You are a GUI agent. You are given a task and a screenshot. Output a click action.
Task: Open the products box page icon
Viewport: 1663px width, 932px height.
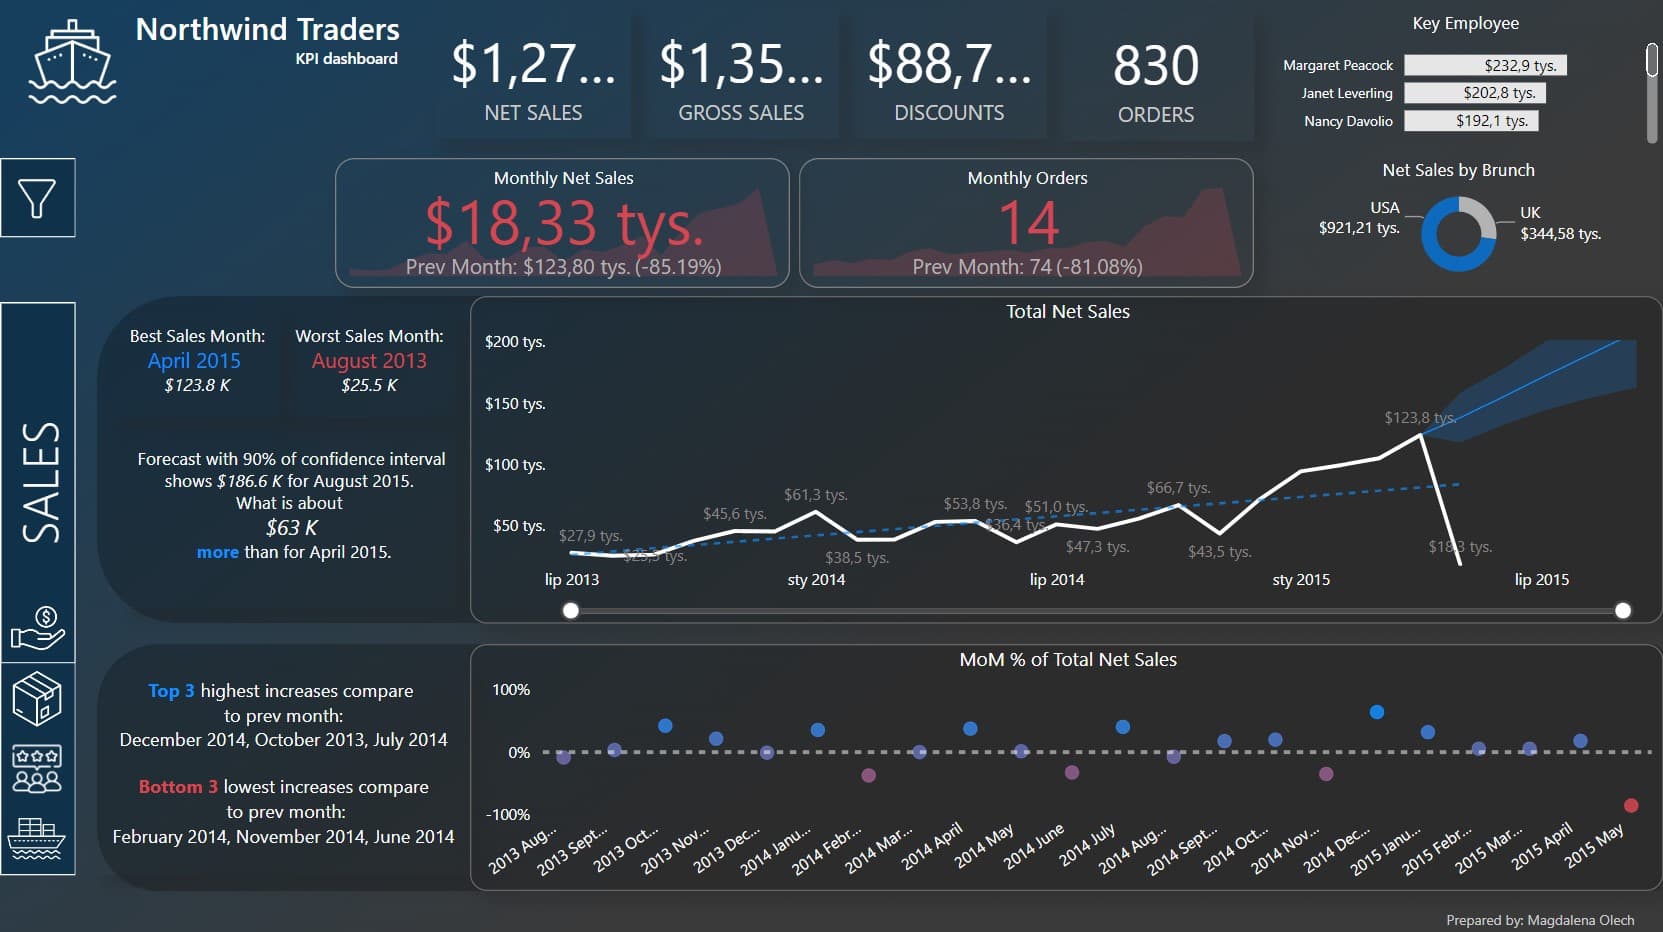tap(37, 697)
